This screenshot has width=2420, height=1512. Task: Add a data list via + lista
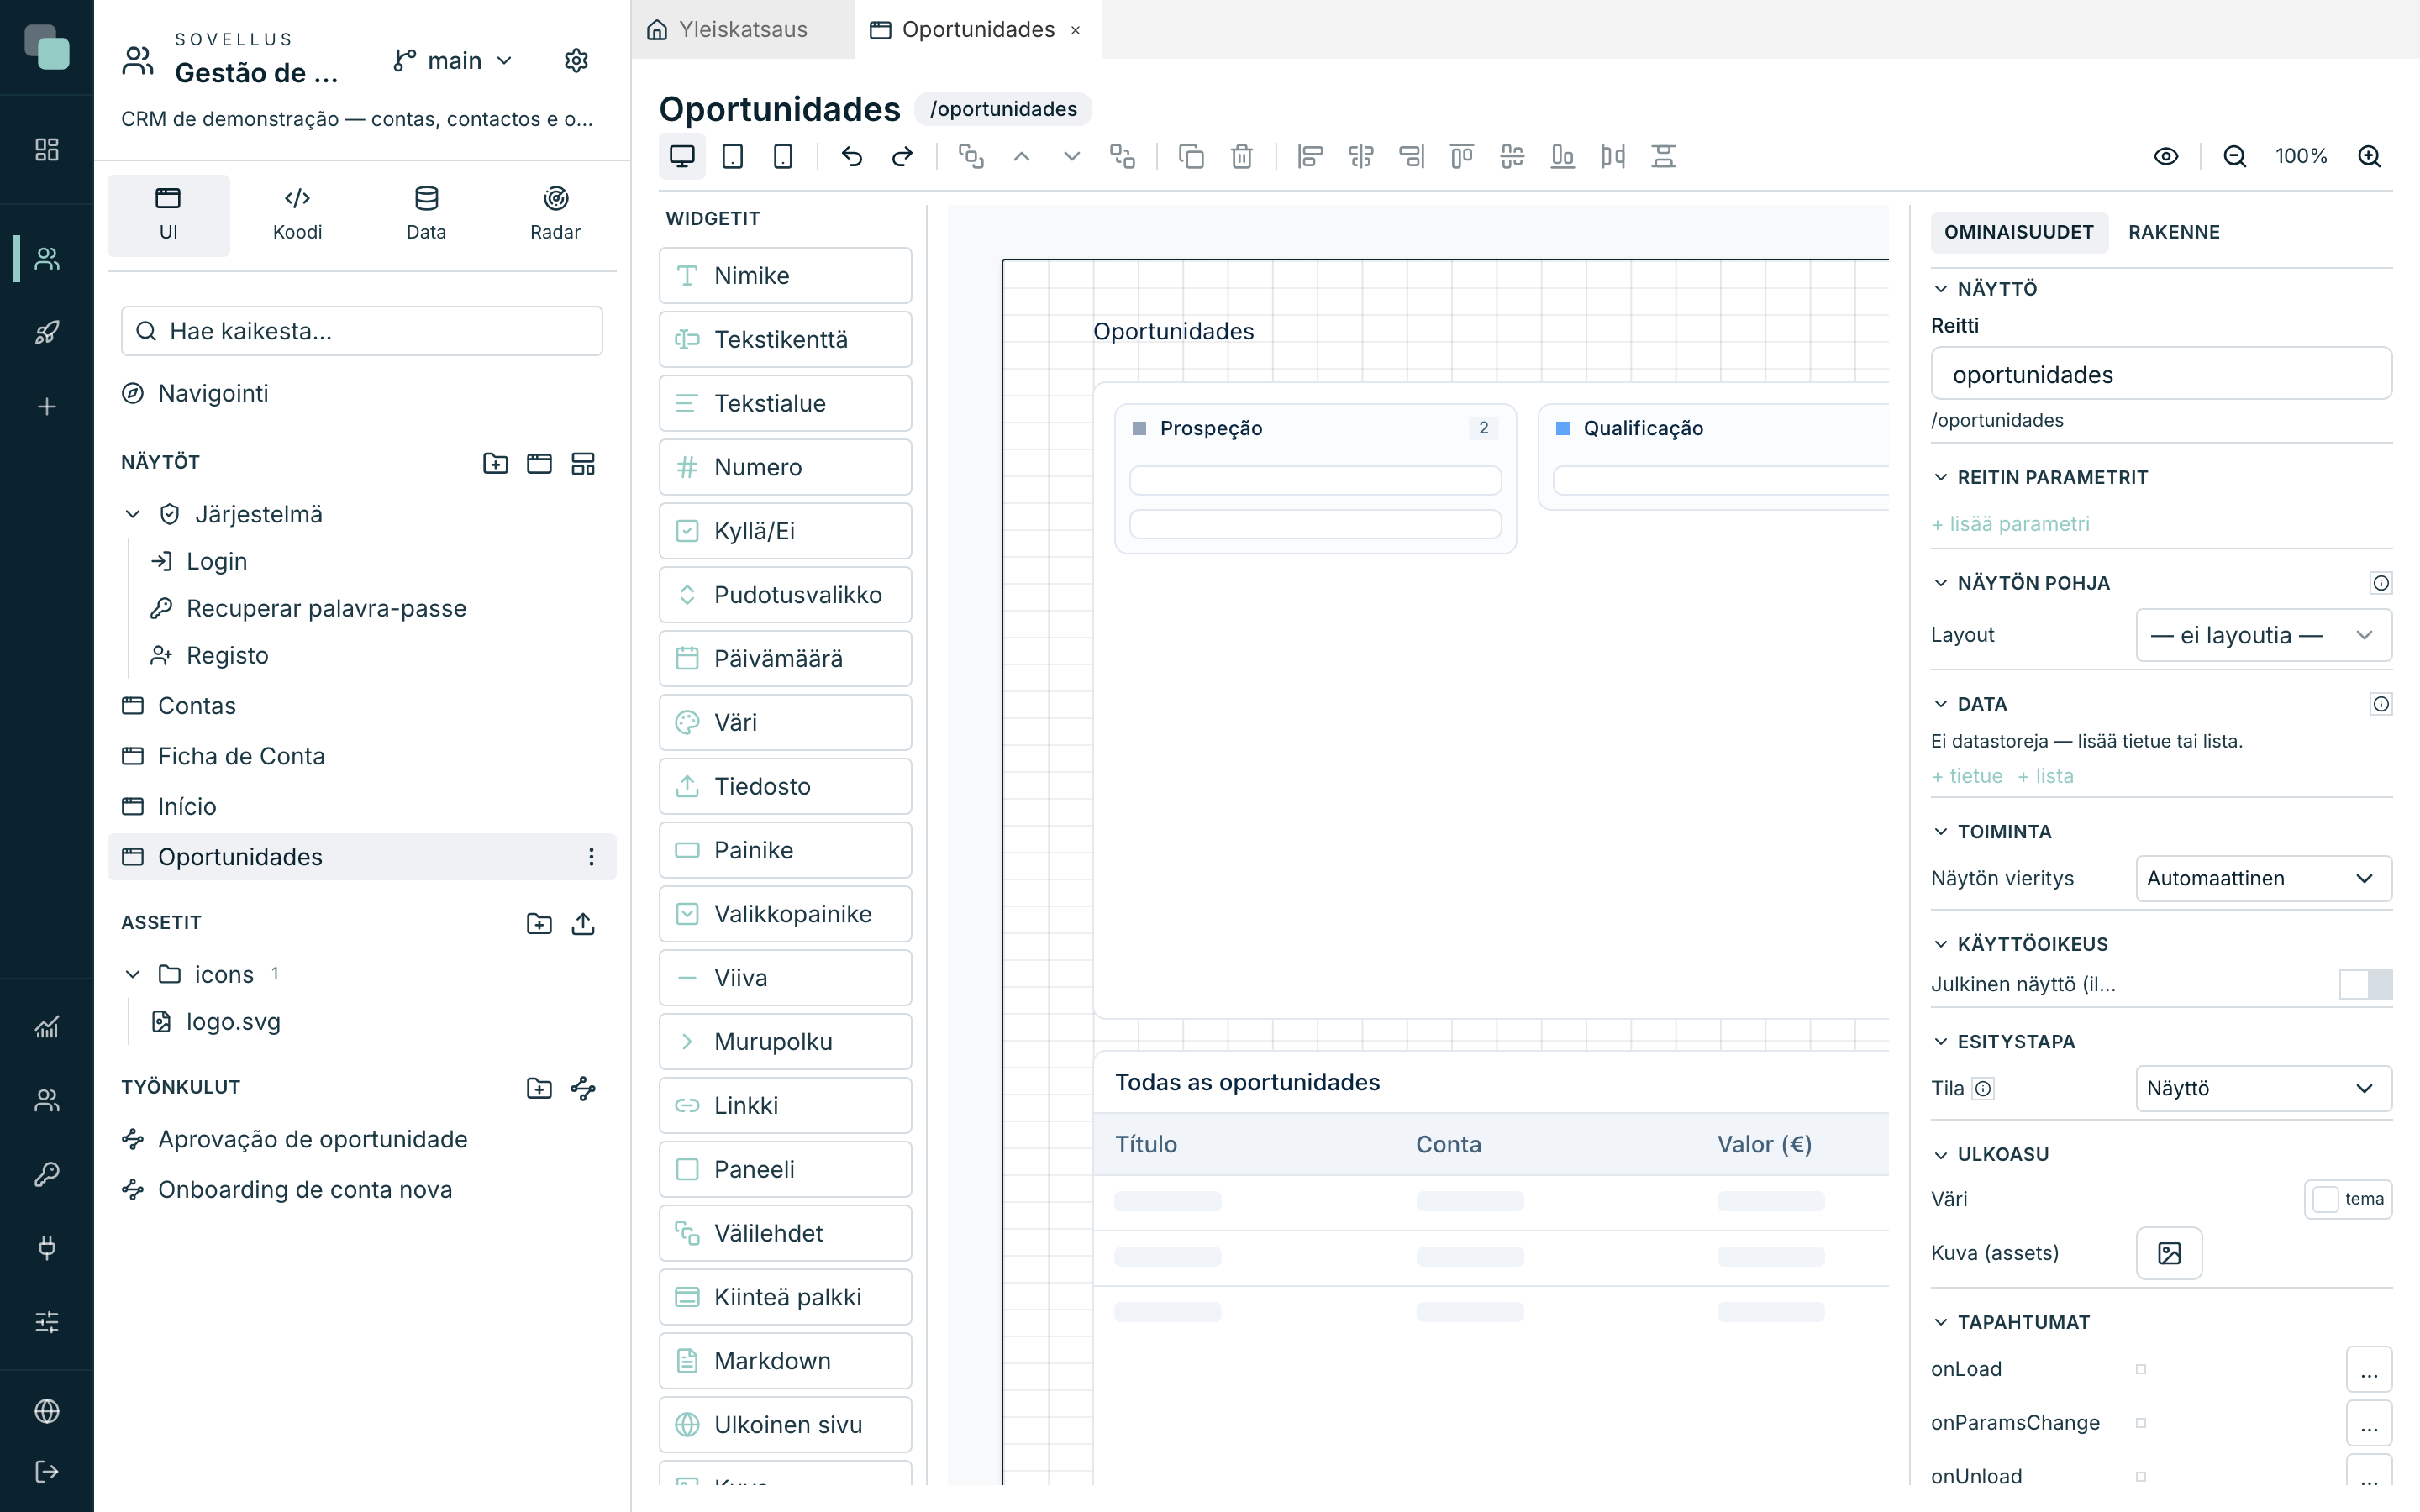(2045, 776)
